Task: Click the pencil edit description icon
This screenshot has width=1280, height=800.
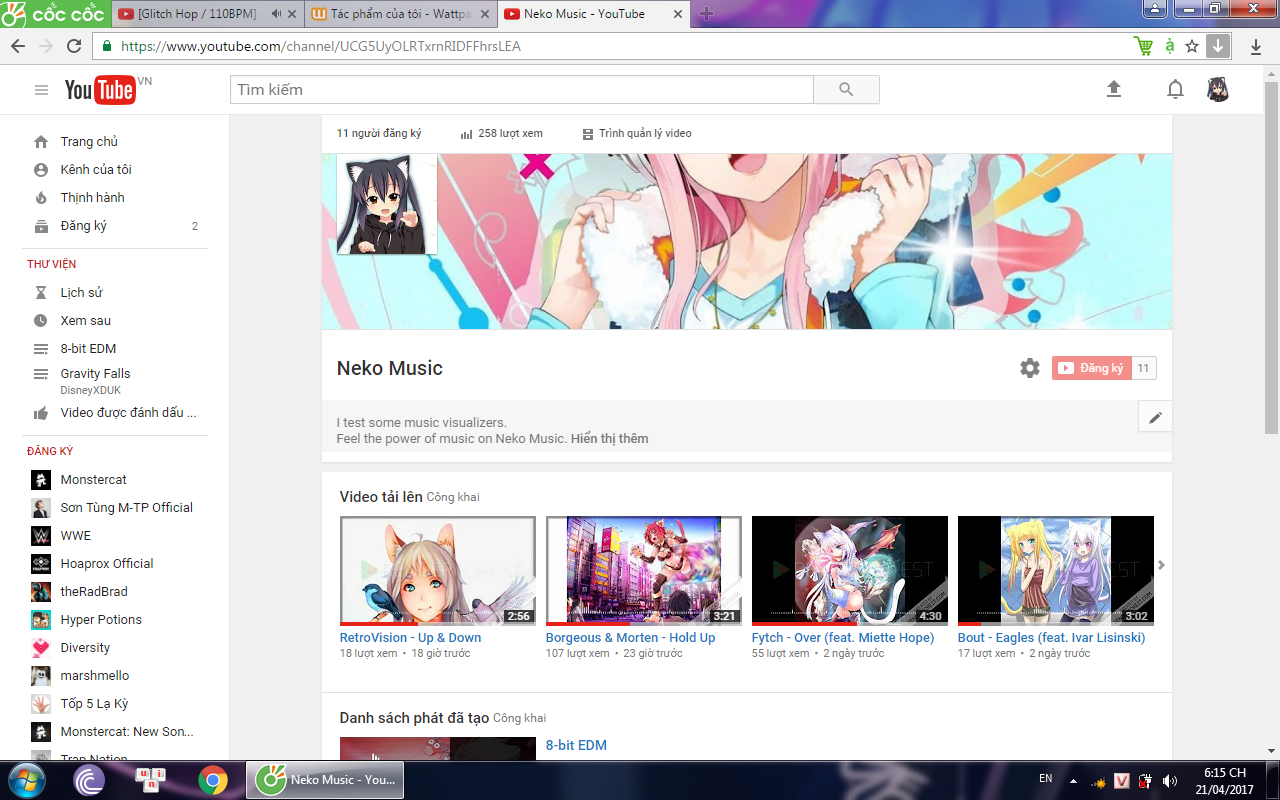Action: click(1155, 417)
